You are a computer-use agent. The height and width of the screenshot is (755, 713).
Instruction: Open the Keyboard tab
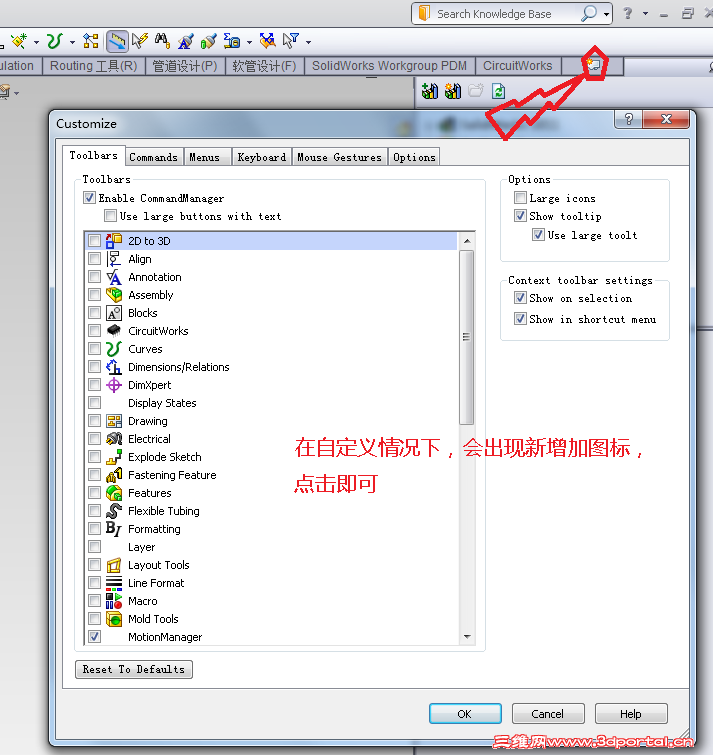(x=261, y=157)
